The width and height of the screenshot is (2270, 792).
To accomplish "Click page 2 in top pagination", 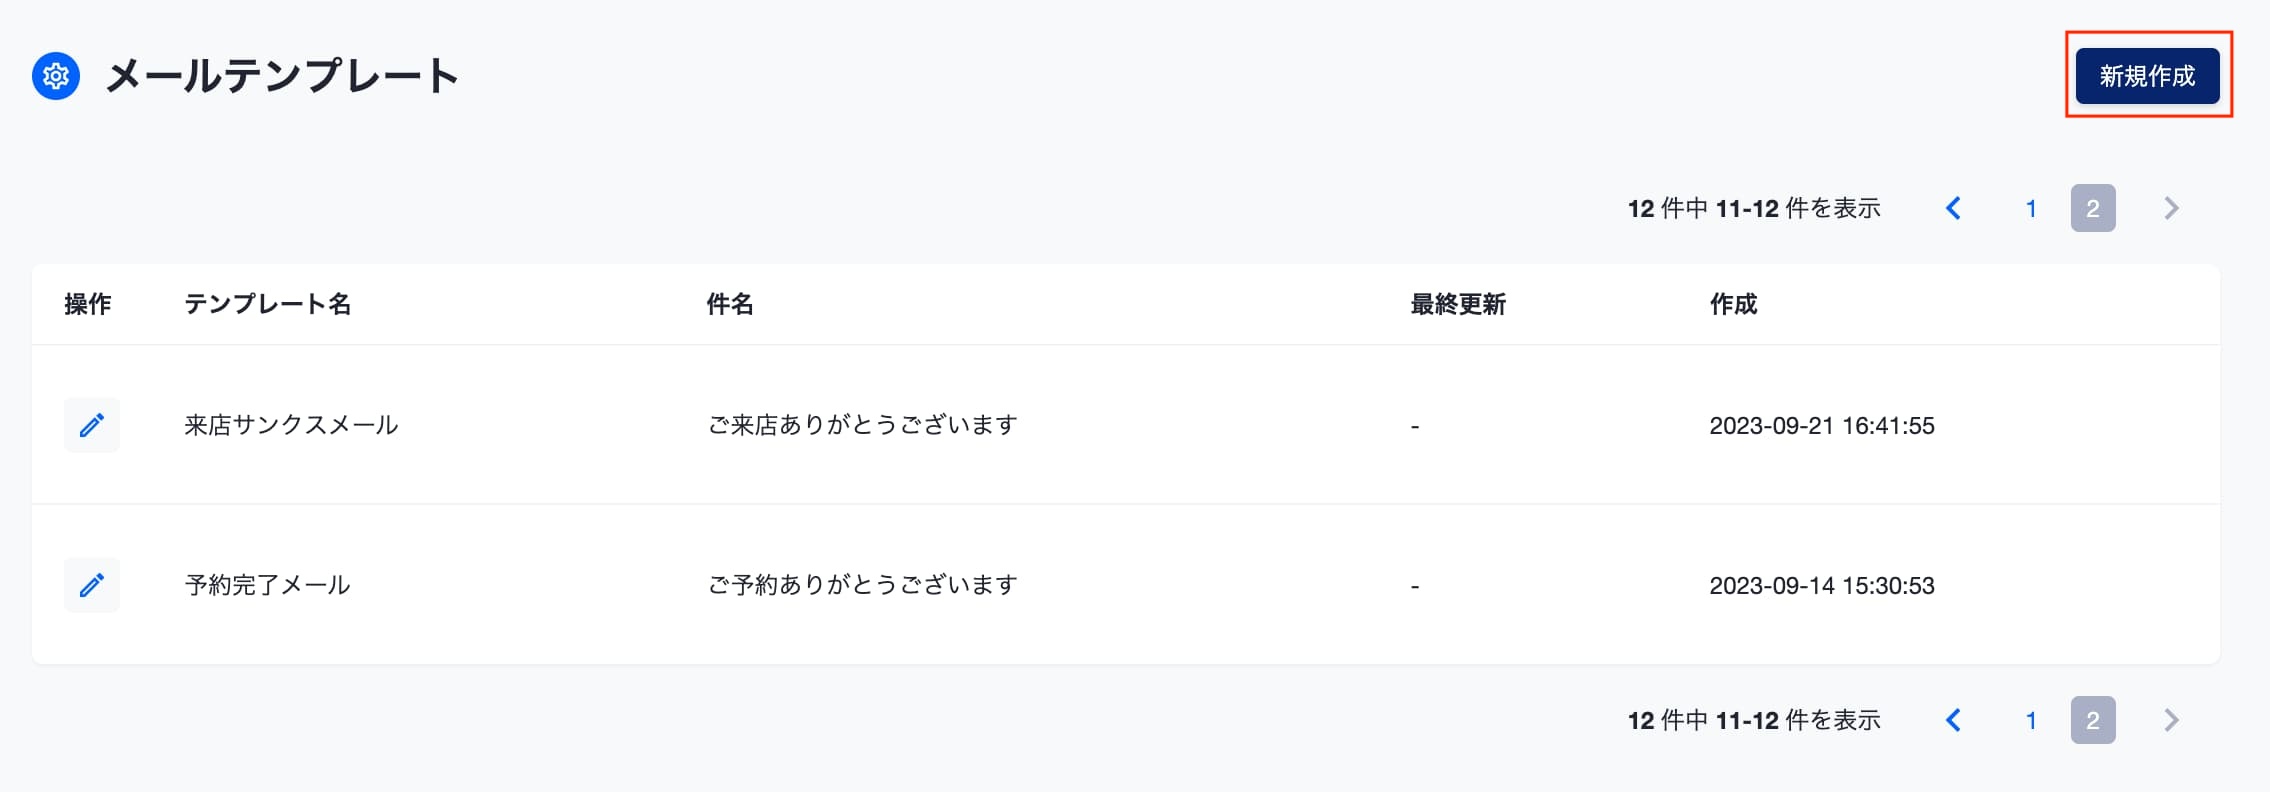I will click(x=2092, y=208).
